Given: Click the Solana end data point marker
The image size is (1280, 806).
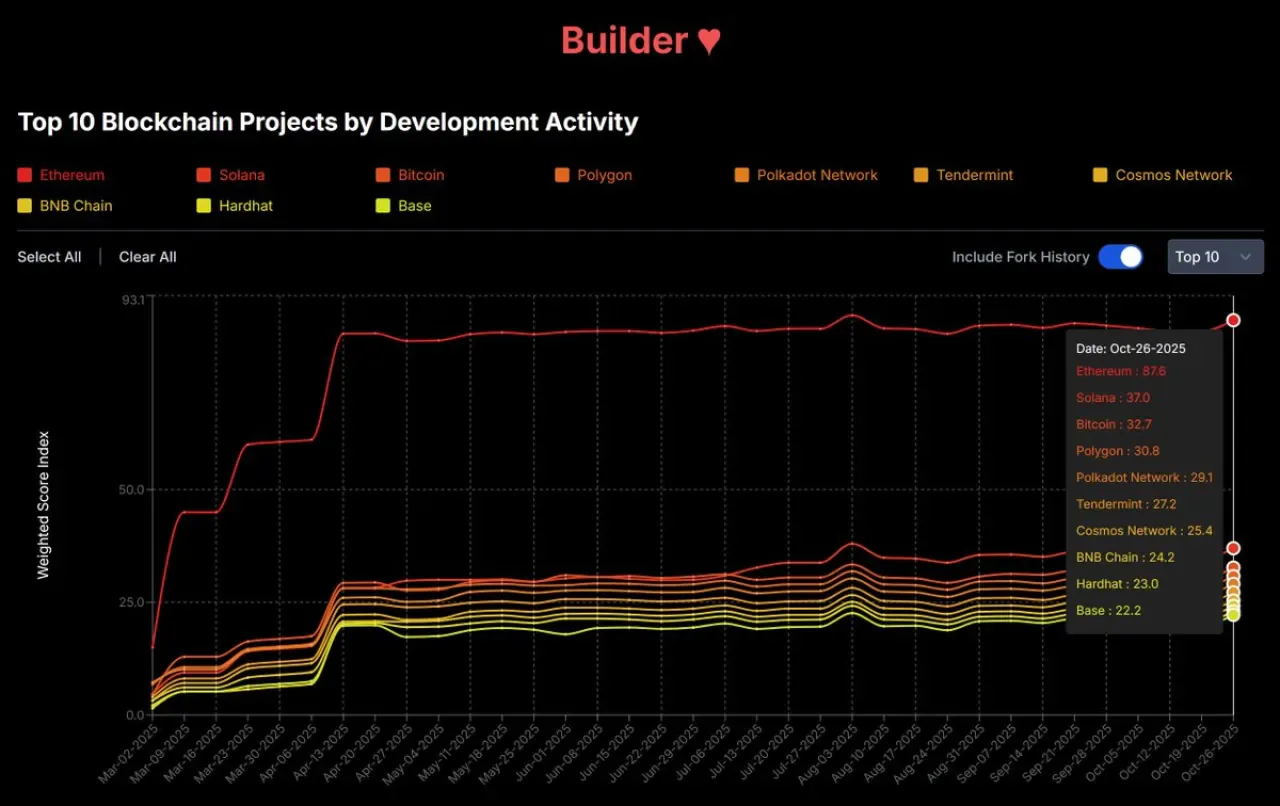Looking at the screenshot, I should tap(1233, 548).
